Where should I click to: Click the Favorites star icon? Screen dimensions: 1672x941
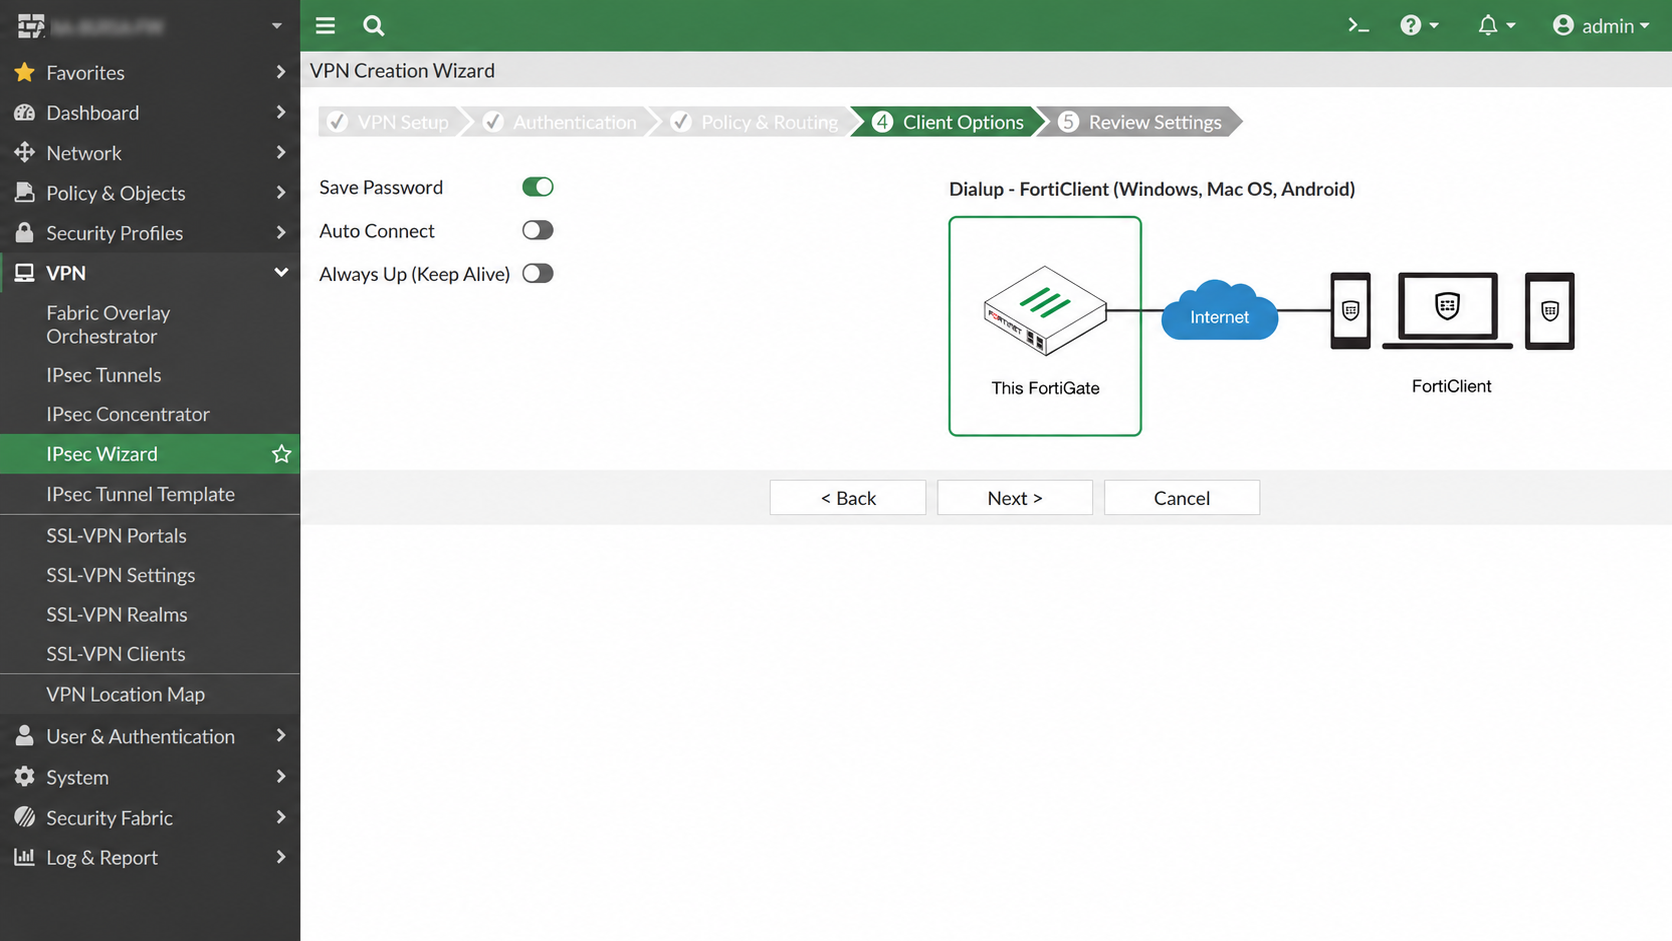click(25, 72)
